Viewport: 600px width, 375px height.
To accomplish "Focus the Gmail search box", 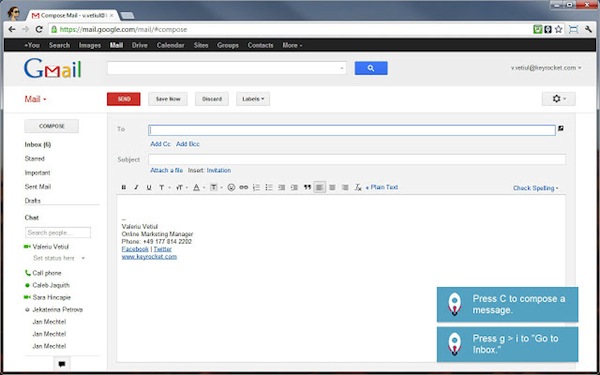I will click(x=227, y=68).
